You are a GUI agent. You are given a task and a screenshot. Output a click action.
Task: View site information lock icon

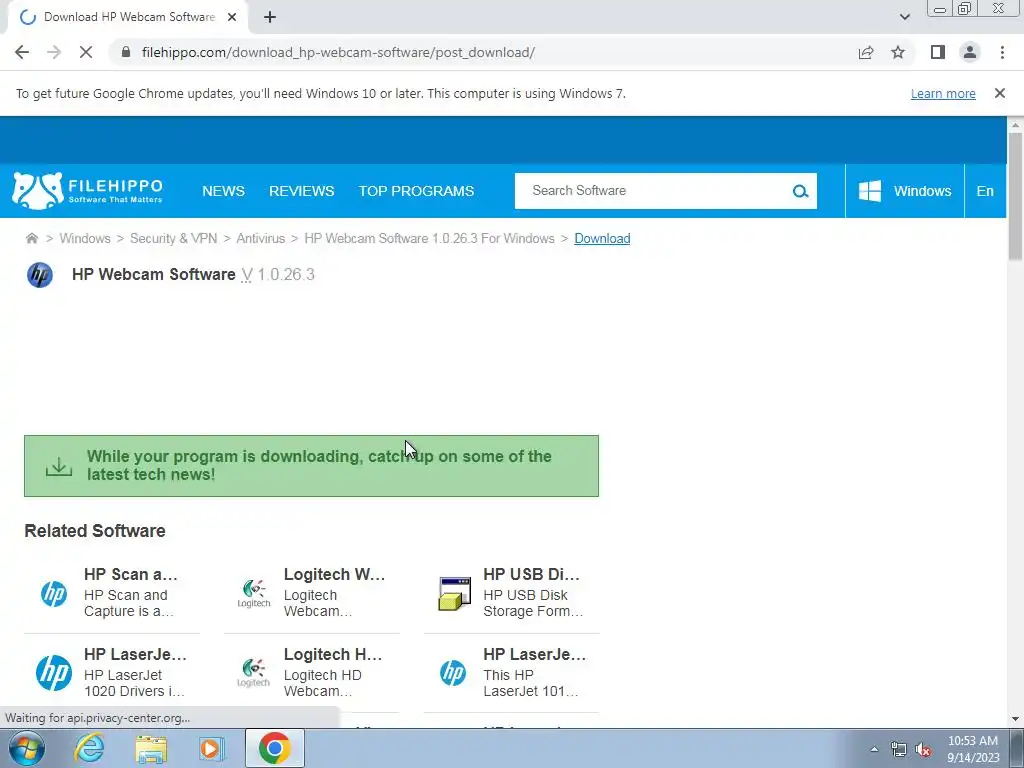126,52
